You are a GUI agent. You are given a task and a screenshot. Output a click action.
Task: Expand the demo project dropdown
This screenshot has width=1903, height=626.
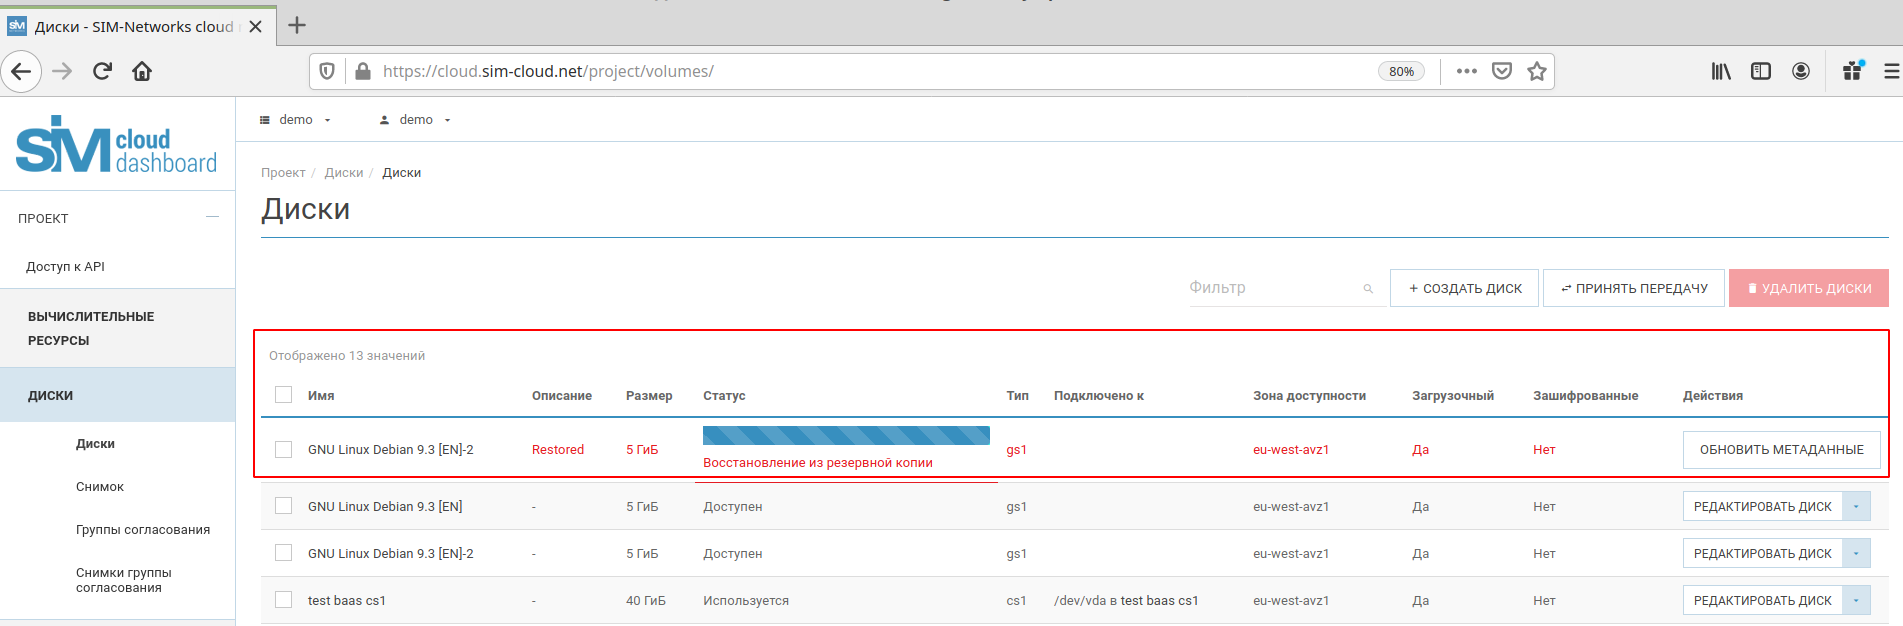tap(295, 120)
